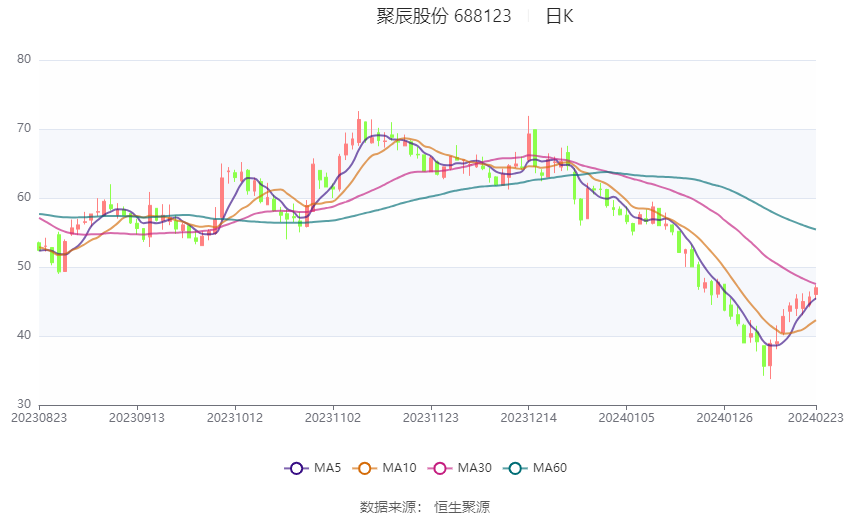Click the y-axis value 40
Image resolution: width=850 pixels, height=517 pixels.
point(24,335)
